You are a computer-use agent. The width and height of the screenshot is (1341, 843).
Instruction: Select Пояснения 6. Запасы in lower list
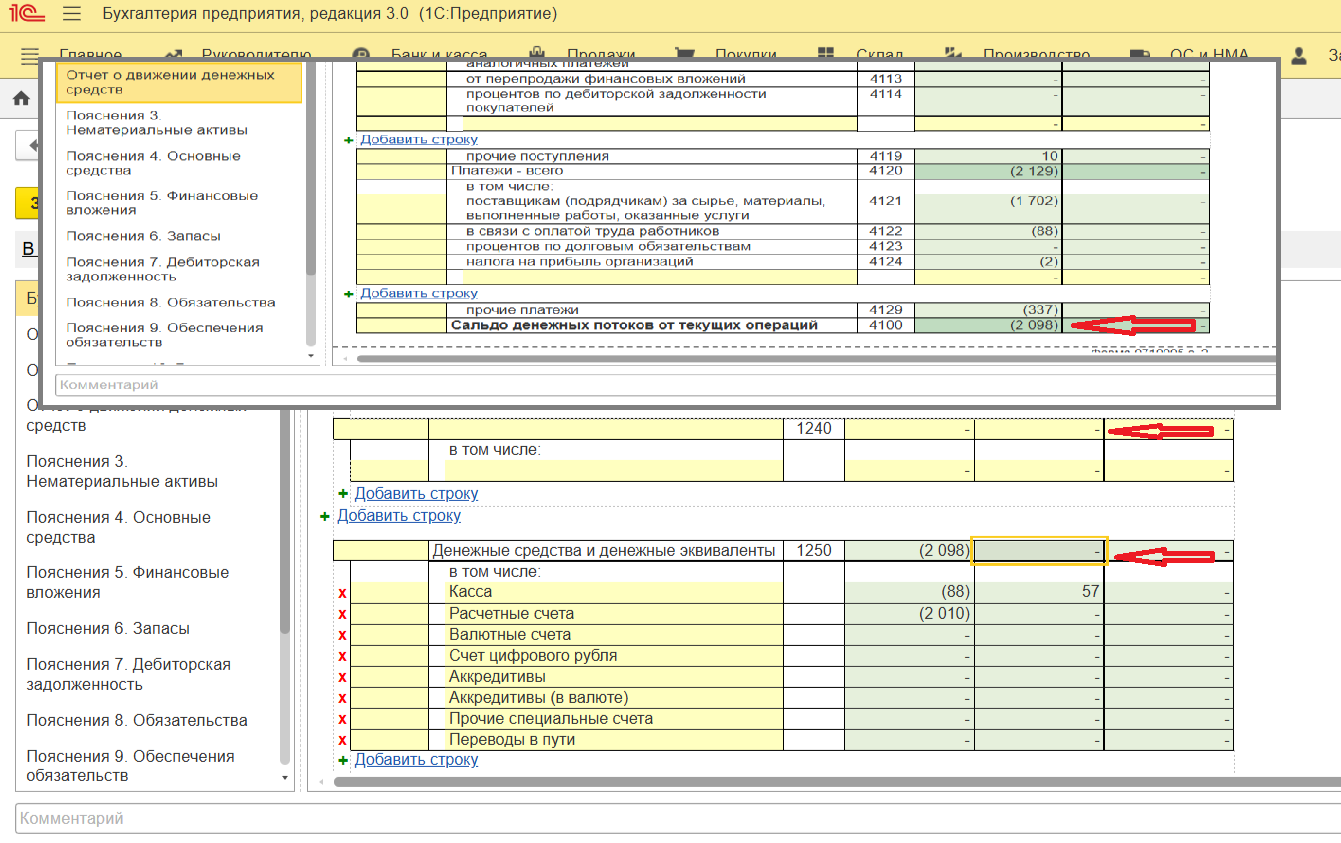(x=108, y=629)
